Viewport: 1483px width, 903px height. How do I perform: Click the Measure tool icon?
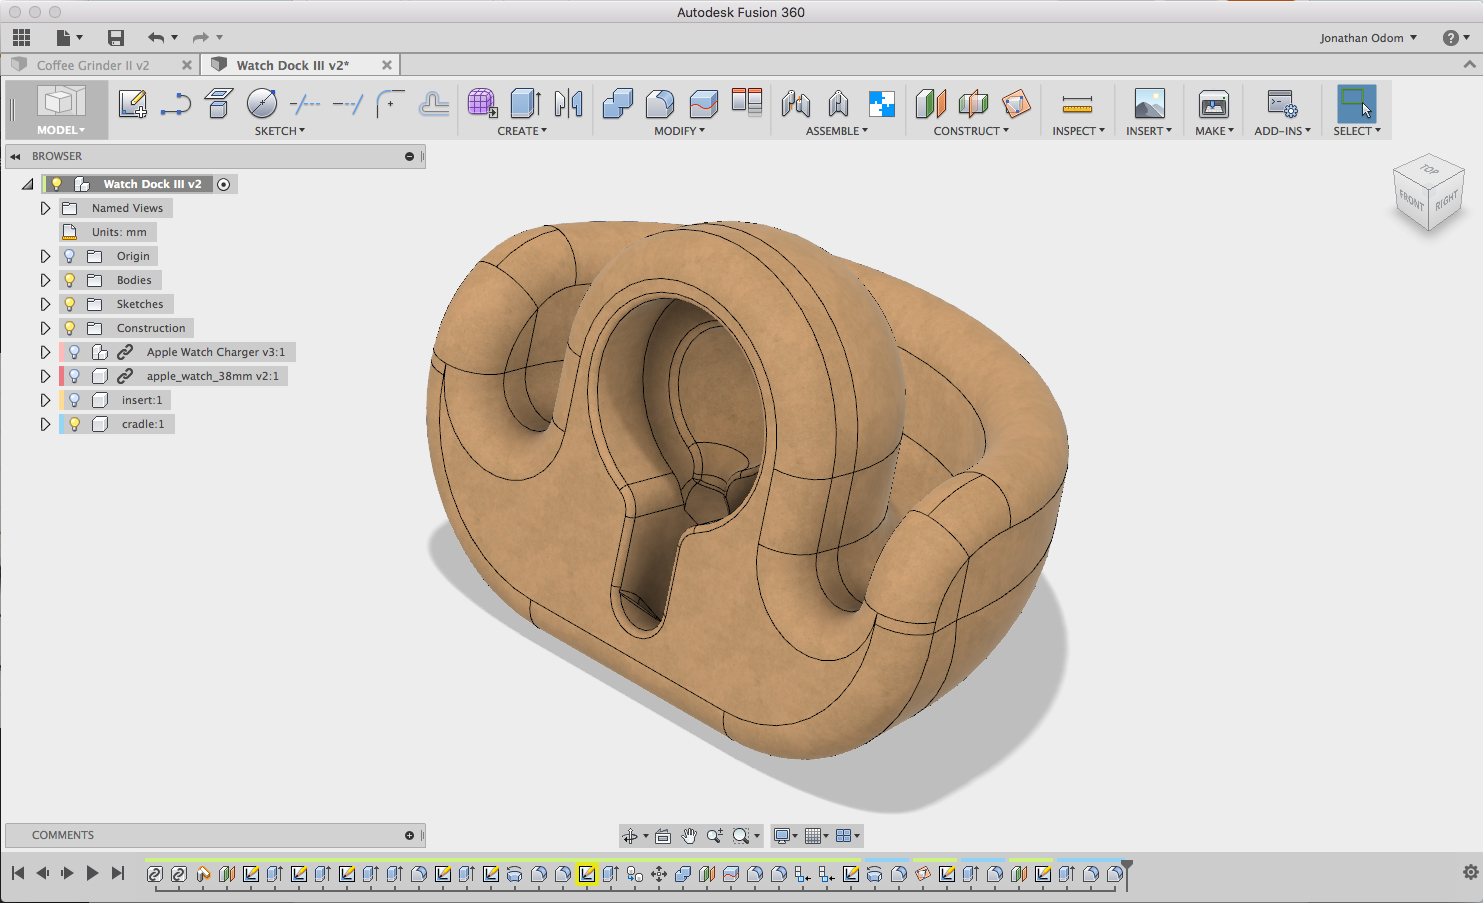point(1077,103)
